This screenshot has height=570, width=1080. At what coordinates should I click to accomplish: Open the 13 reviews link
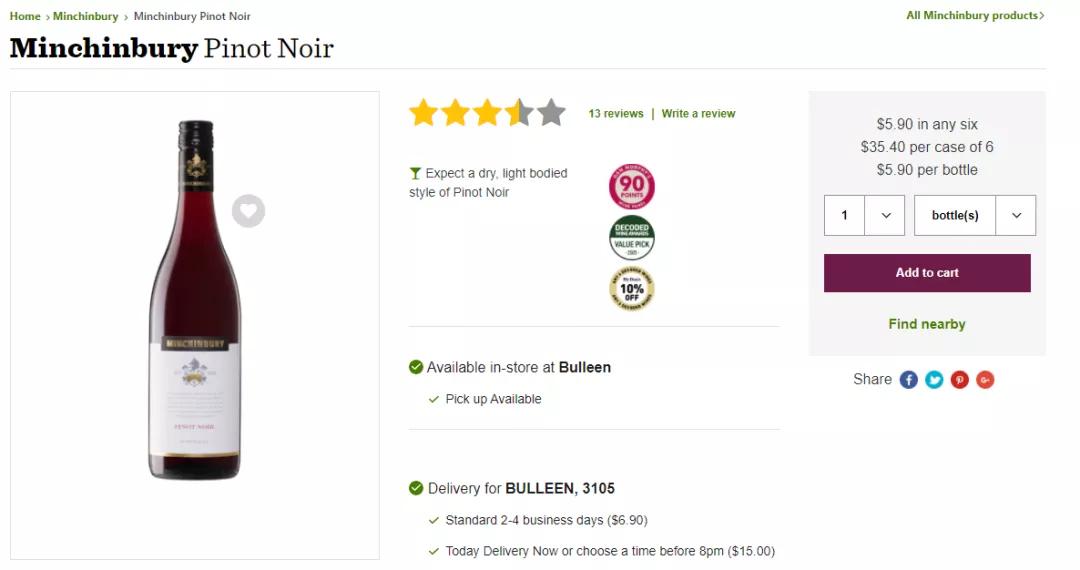[x=616, y=114]
